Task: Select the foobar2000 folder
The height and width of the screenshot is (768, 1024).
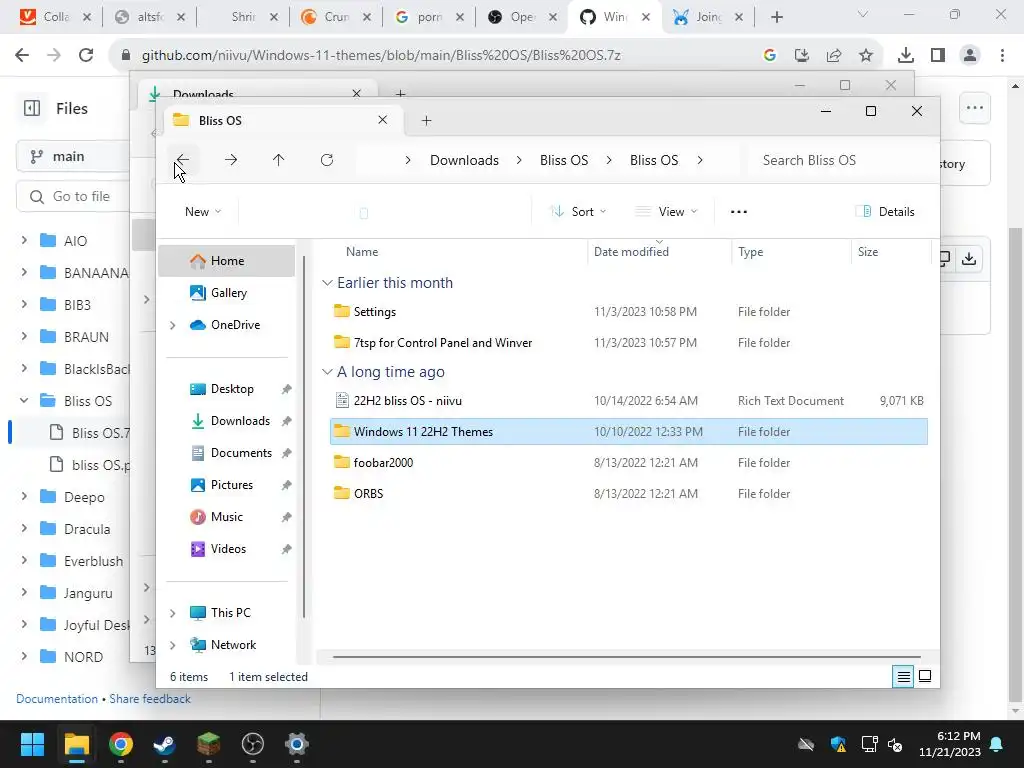Action: (x=628, y=462)
